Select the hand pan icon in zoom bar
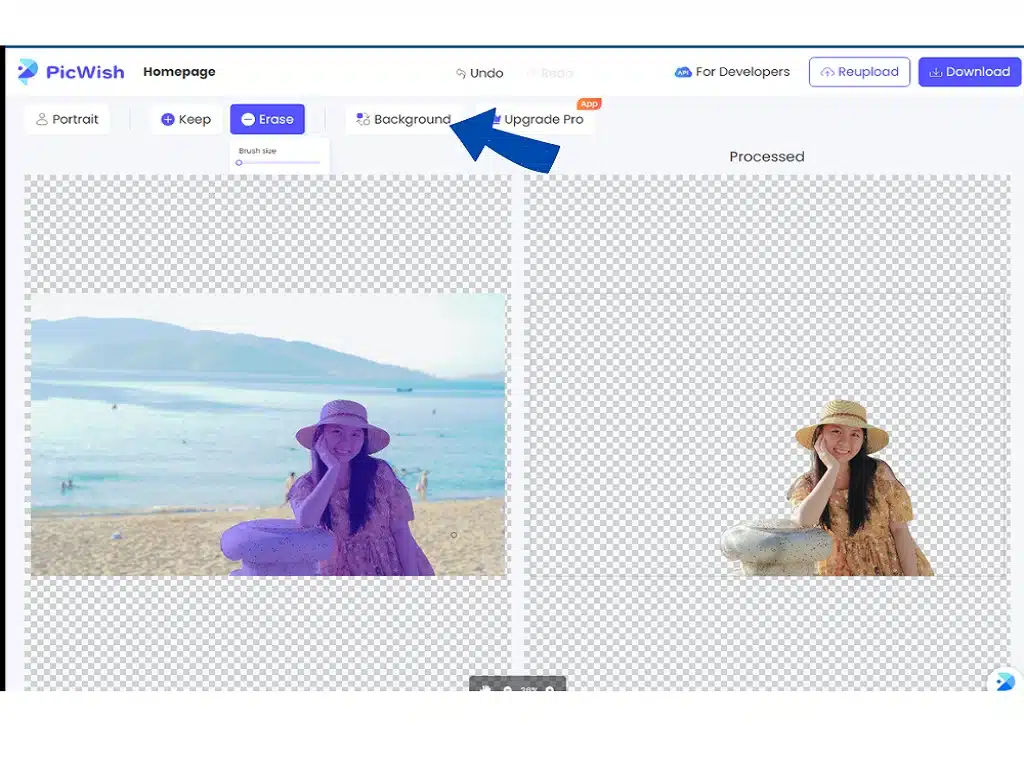The width and height of the screenshot is (1024, 768). (486, 688)
